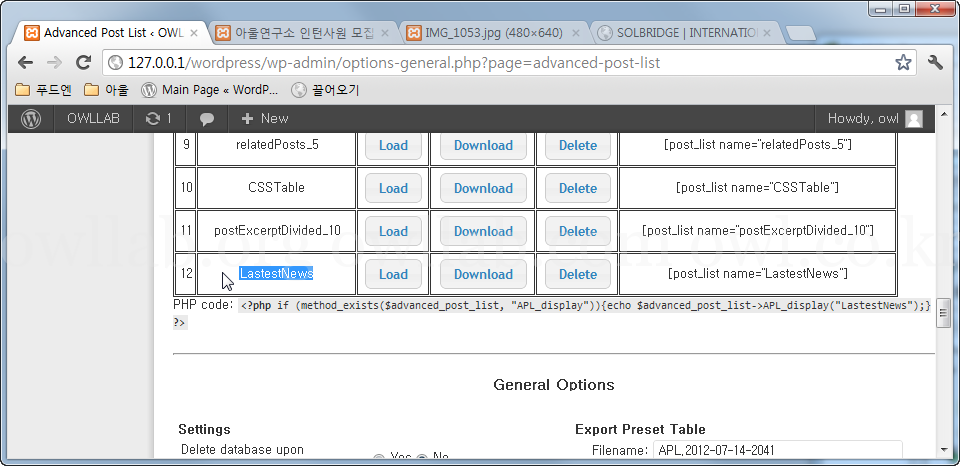Download the postExcerptDivided_10 preset
Viewport: 960px width, 466px height.
(x=483, y=231)
